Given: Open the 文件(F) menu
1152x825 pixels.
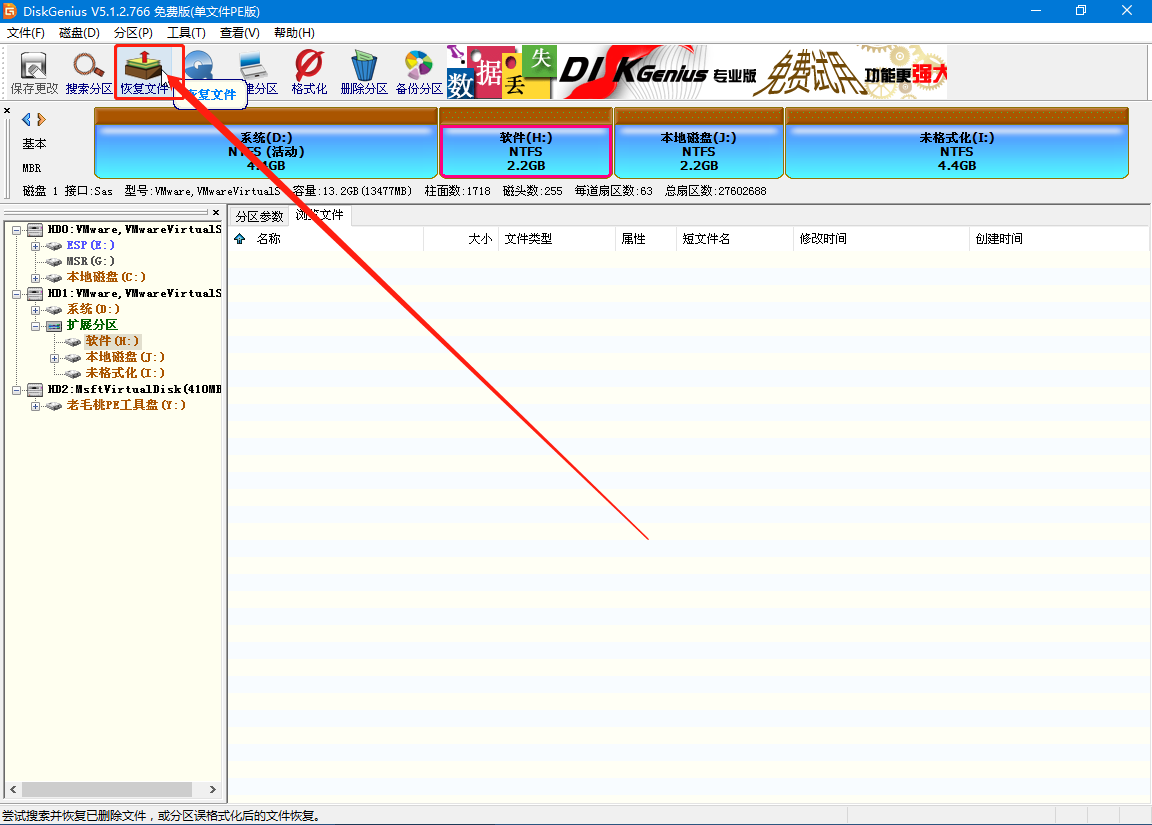Looking at the screenshot, I should [26, 32].
